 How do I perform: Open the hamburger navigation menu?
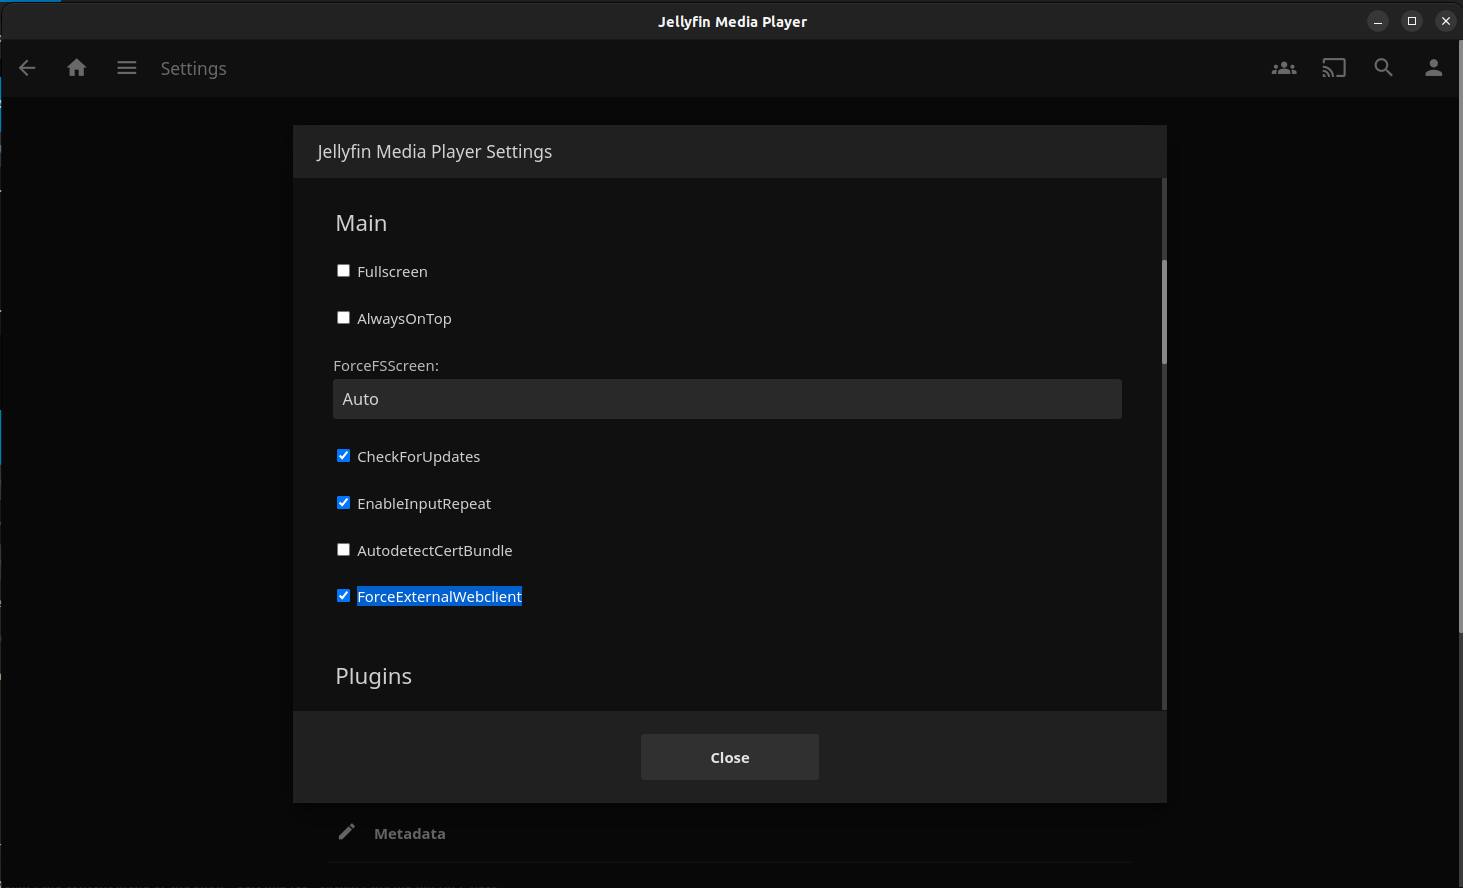pyautogui.click(x=126, y=68)
